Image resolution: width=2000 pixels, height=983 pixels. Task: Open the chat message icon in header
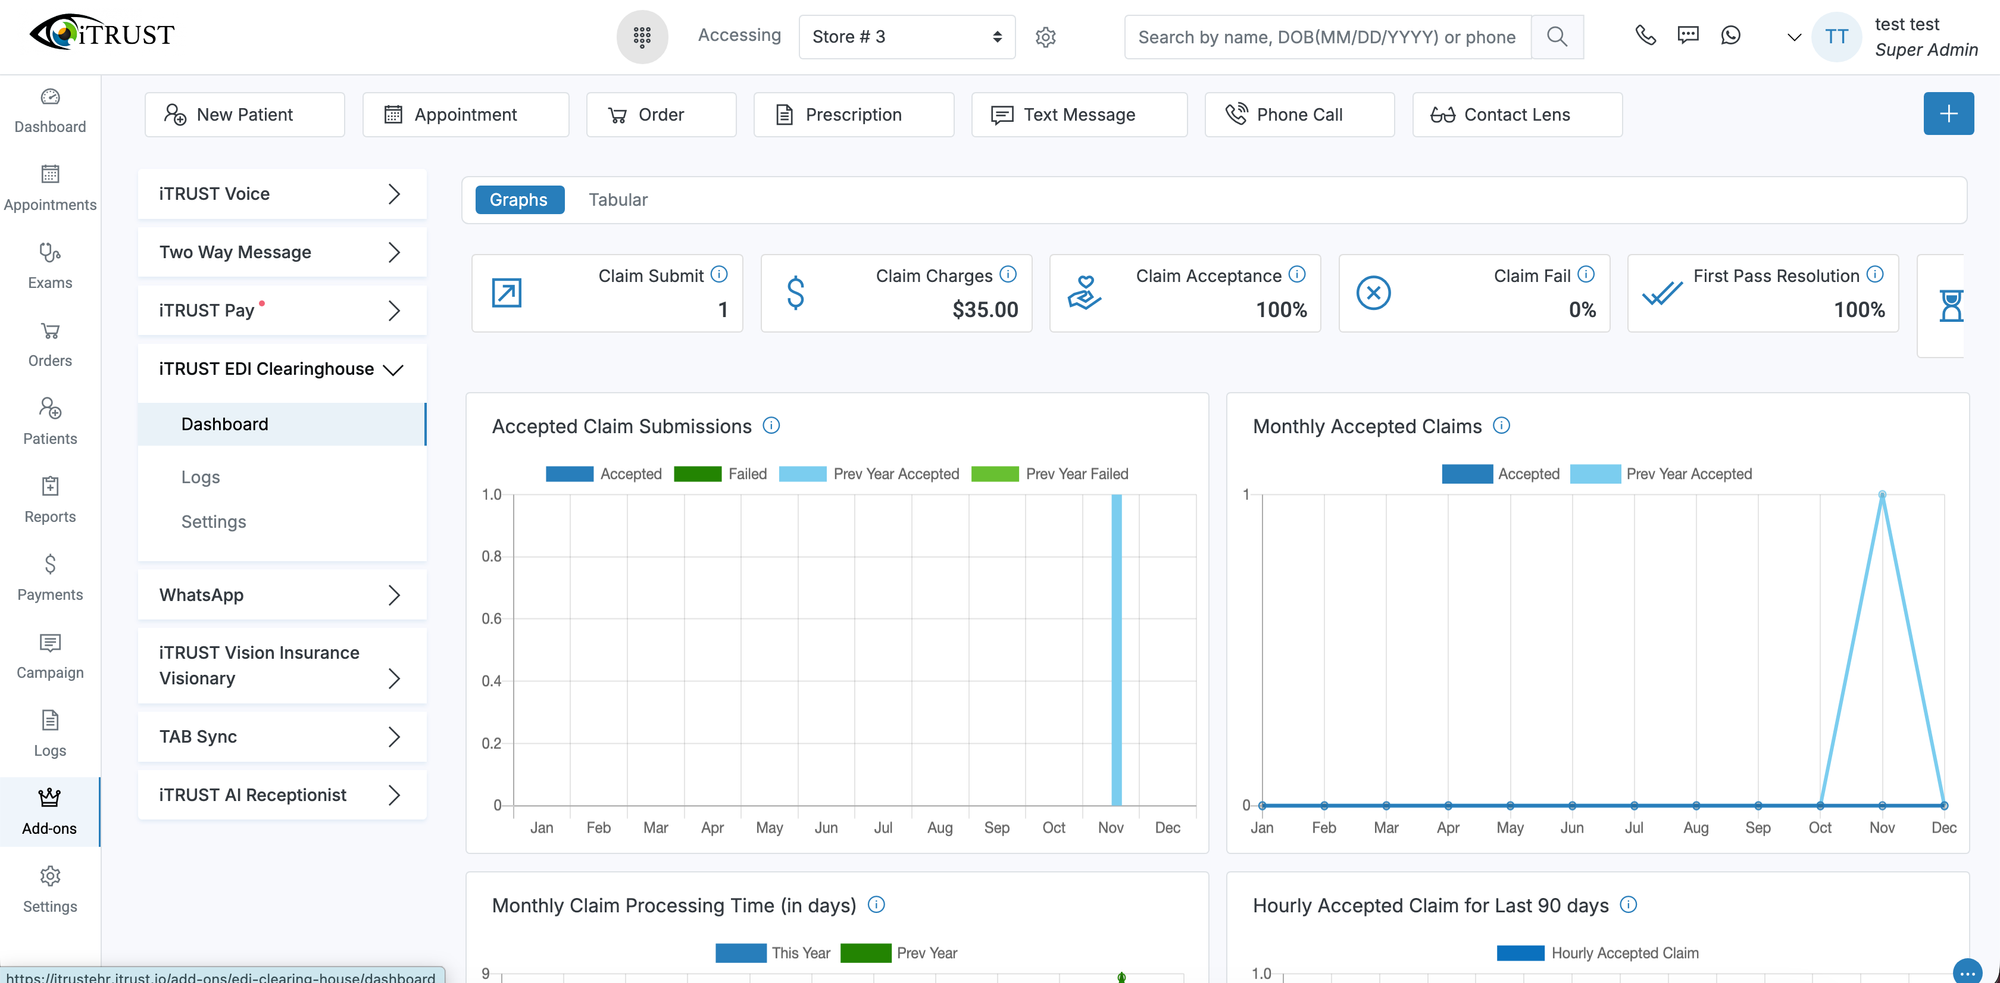coord(1688,35)
